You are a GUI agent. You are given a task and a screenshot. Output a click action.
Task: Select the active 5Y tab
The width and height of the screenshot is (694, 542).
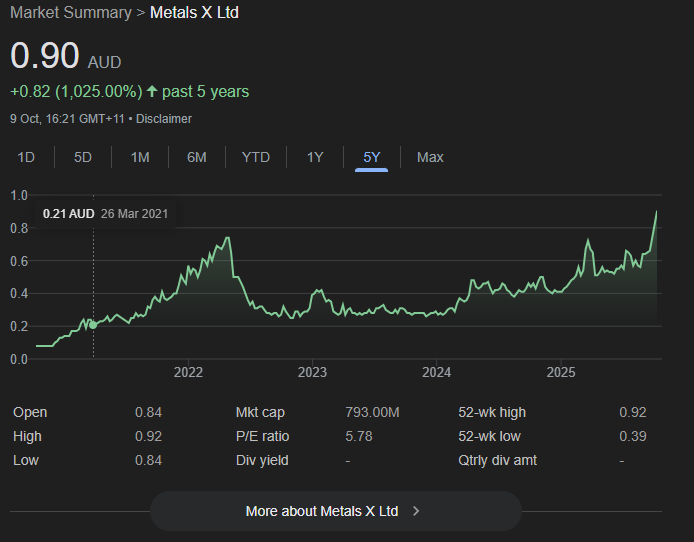(x=372, y=158)
